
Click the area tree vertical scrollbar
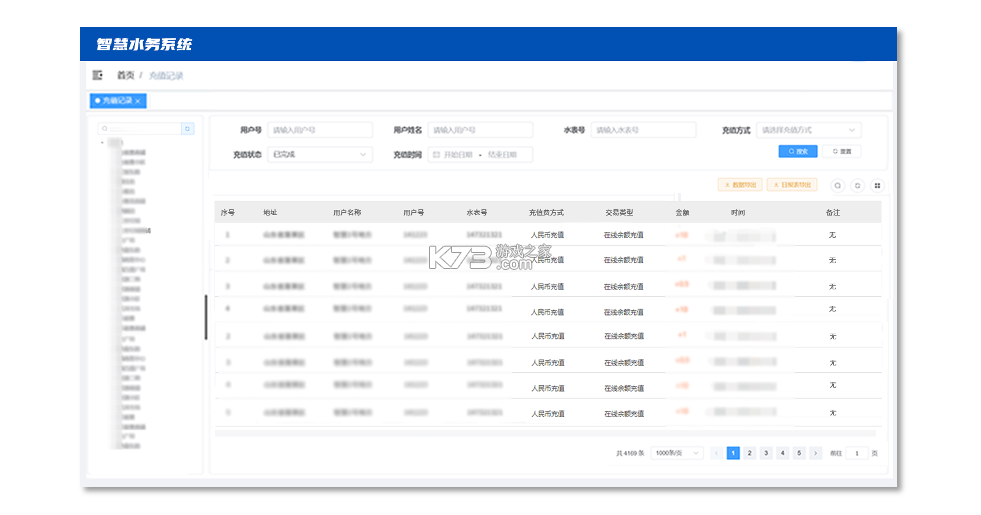tap(206, 317)
